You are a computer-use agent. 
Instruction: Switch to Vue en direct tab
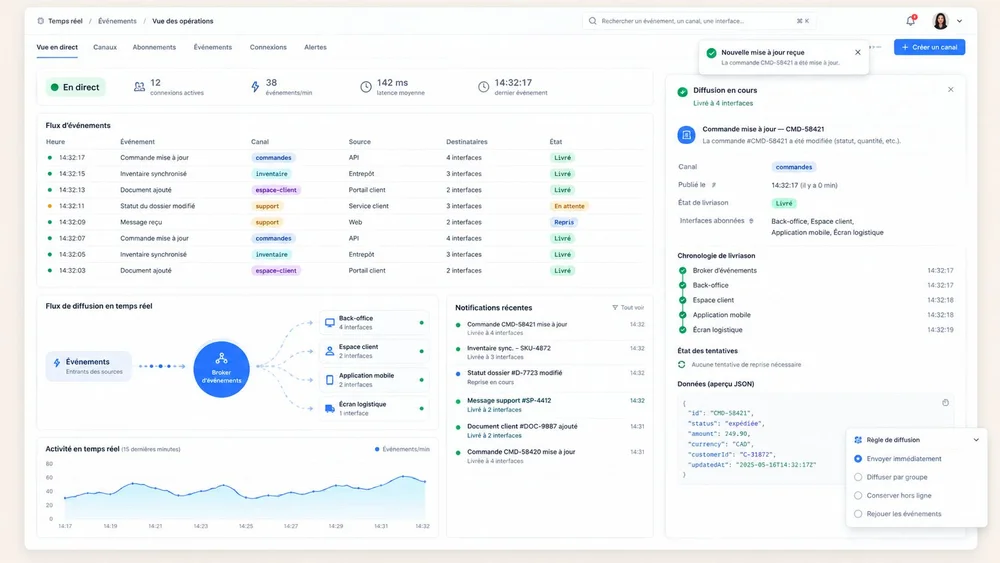point(57,47)
